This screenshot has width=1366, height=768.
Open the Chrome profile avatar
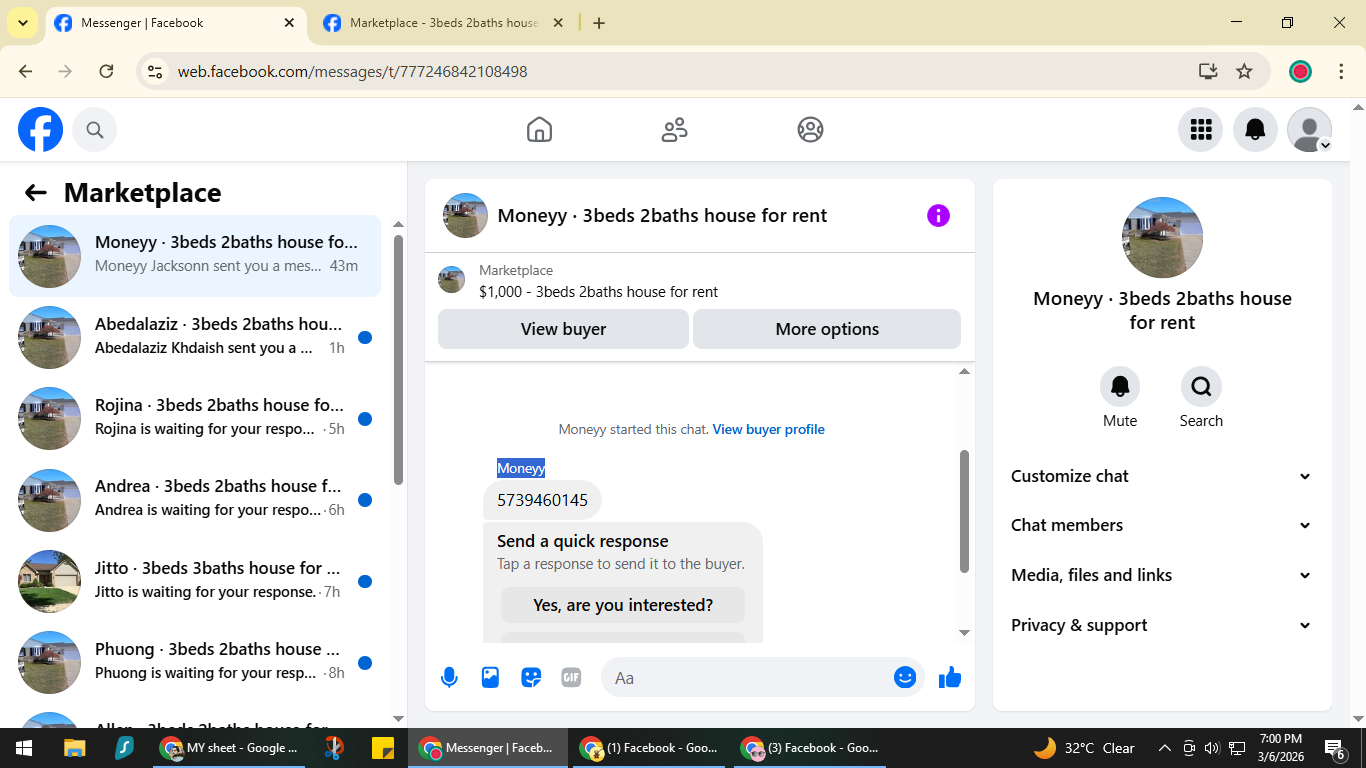(1300, 72)
